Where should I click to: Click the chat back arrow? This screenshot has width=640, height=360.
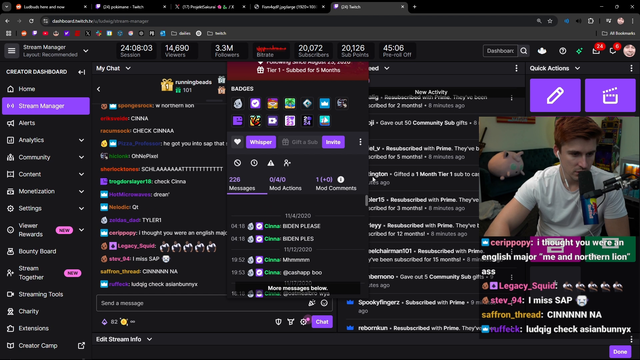point(98,89)
